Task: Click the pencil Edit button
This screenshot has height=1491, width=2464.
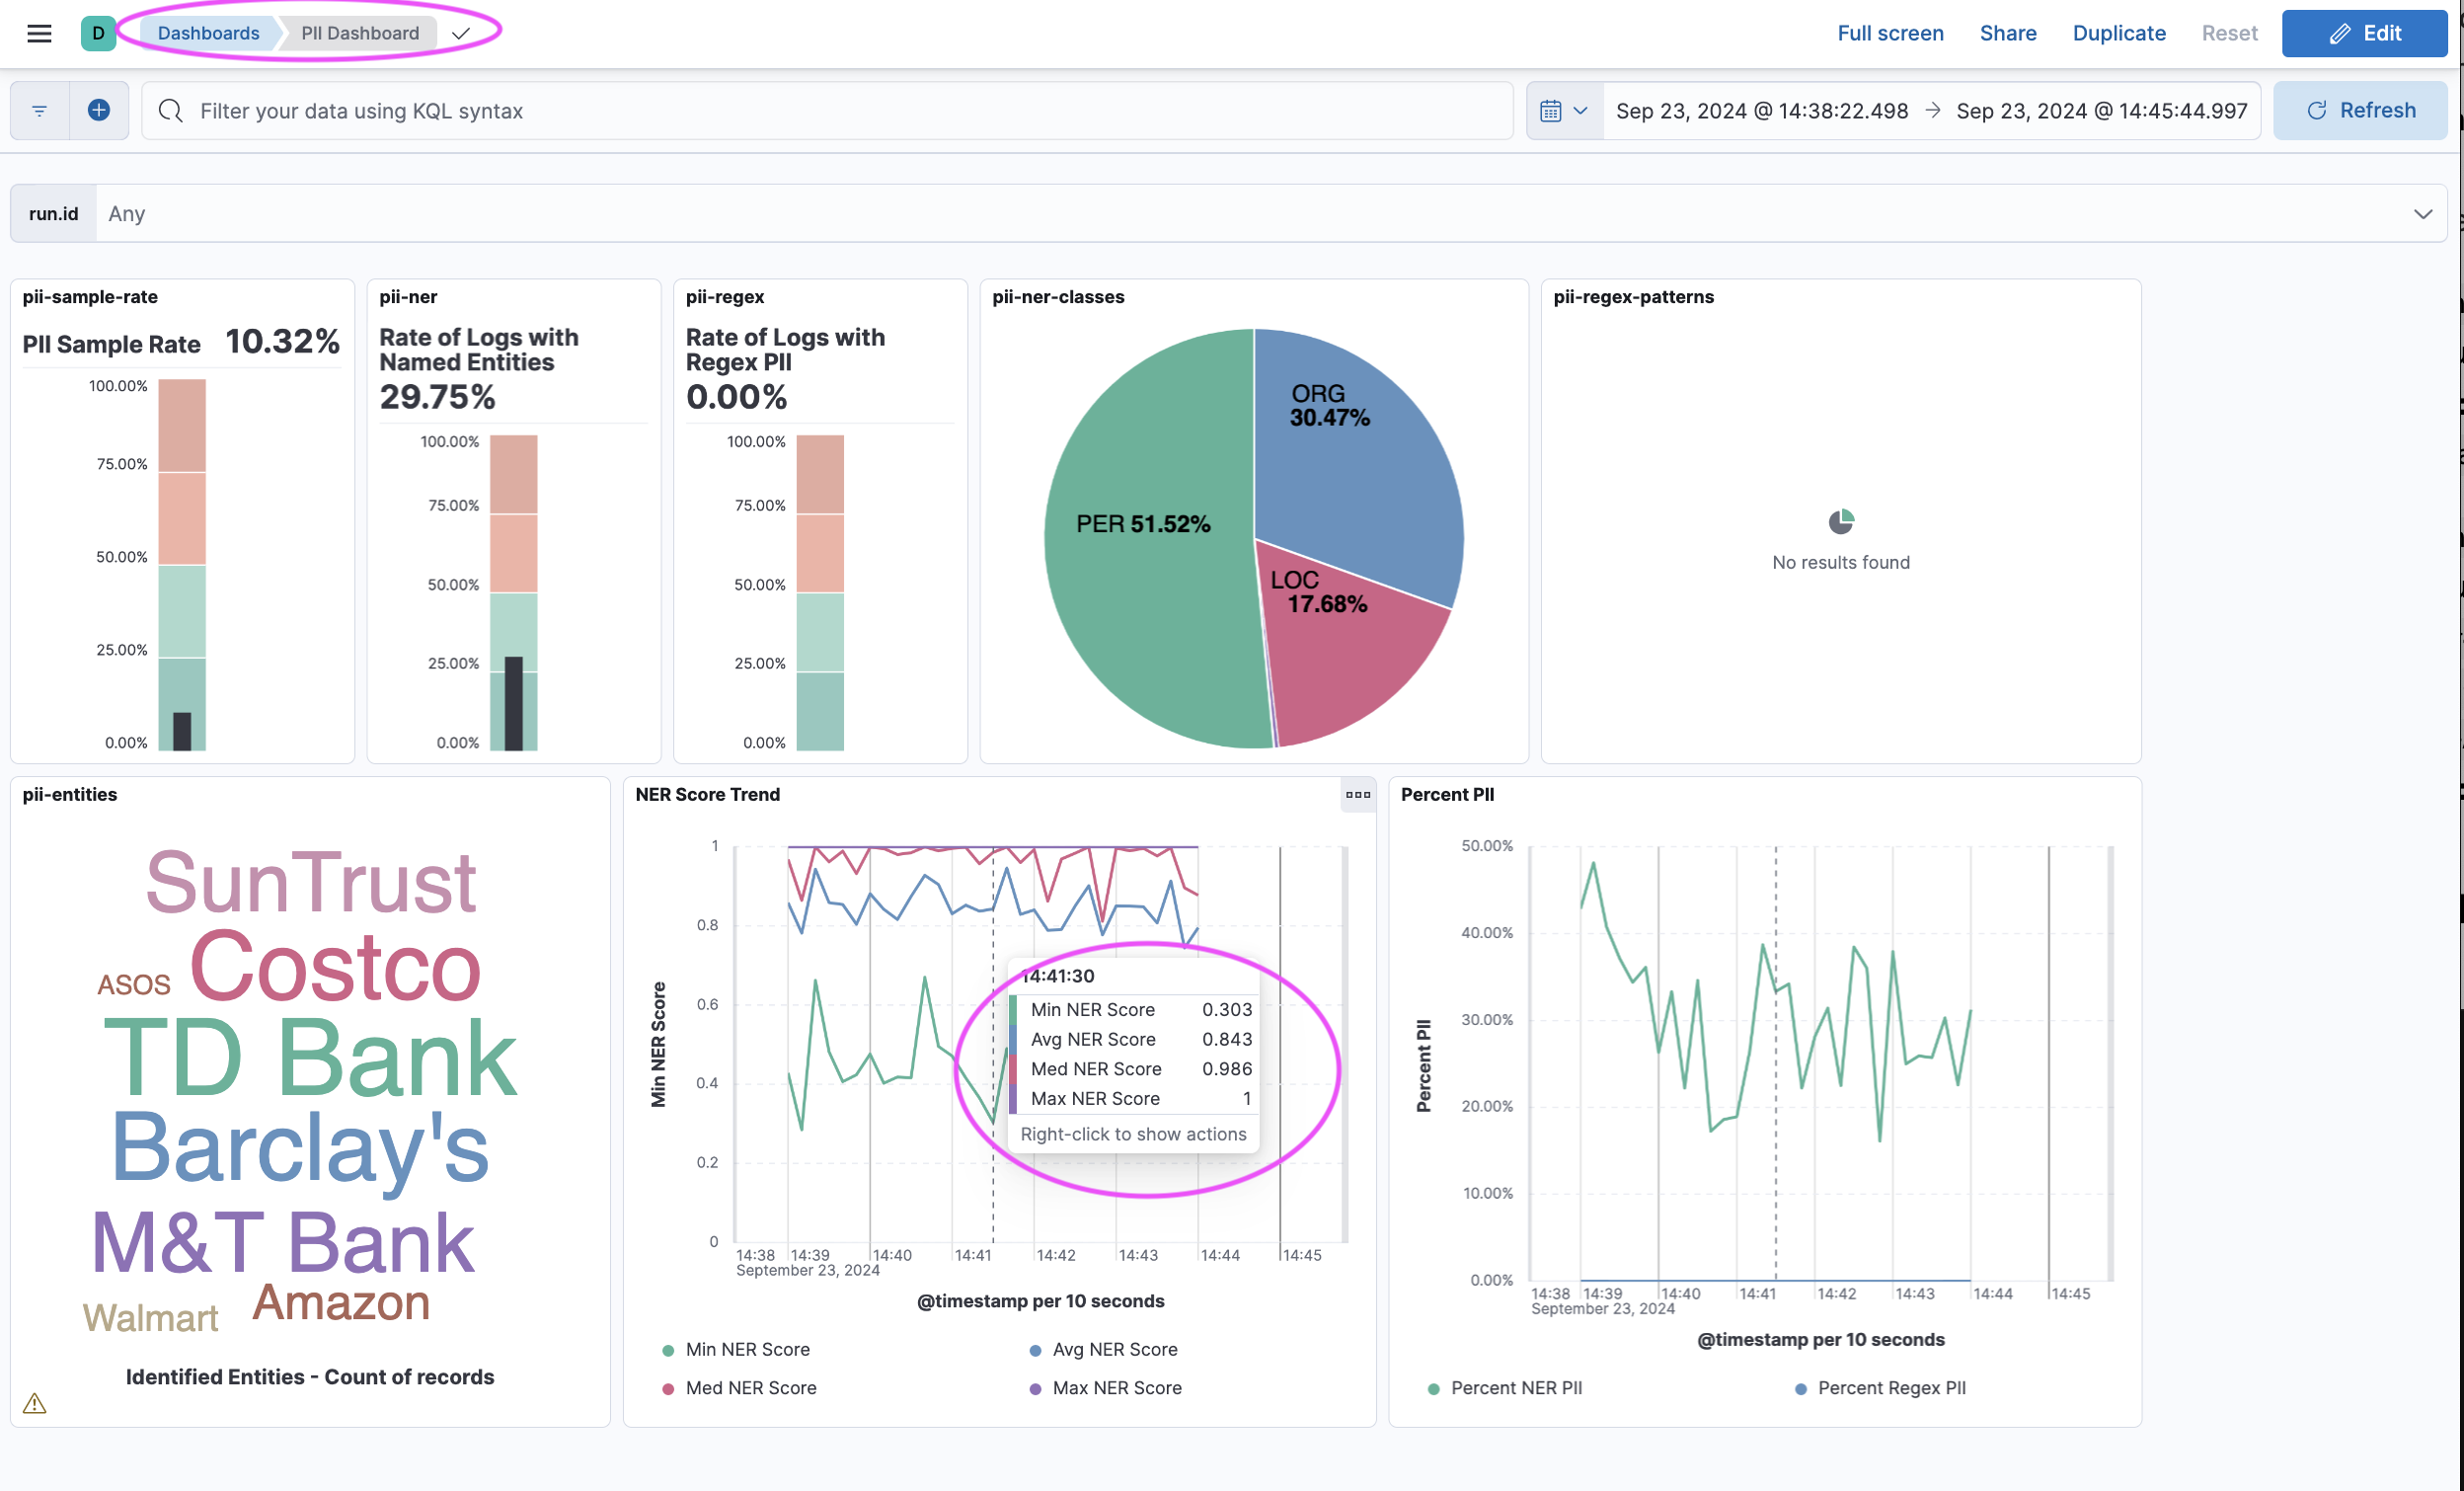Action: pos(2364,33)
